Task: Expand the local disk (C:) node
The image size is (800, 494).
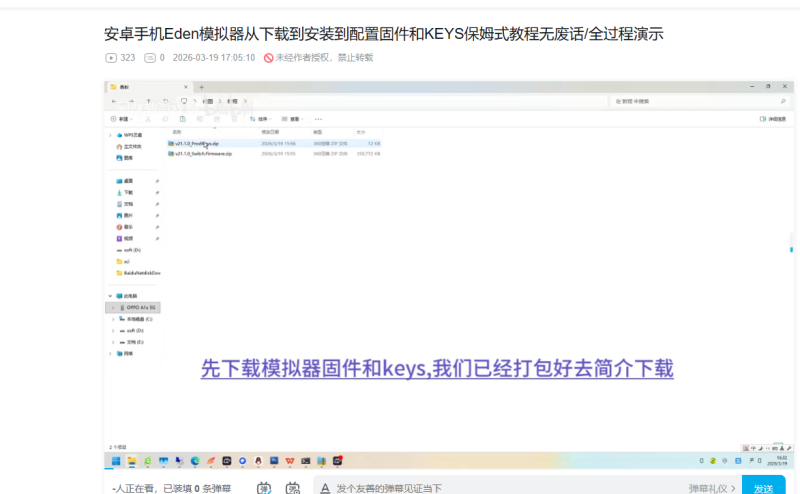Action: coord(113,319)
